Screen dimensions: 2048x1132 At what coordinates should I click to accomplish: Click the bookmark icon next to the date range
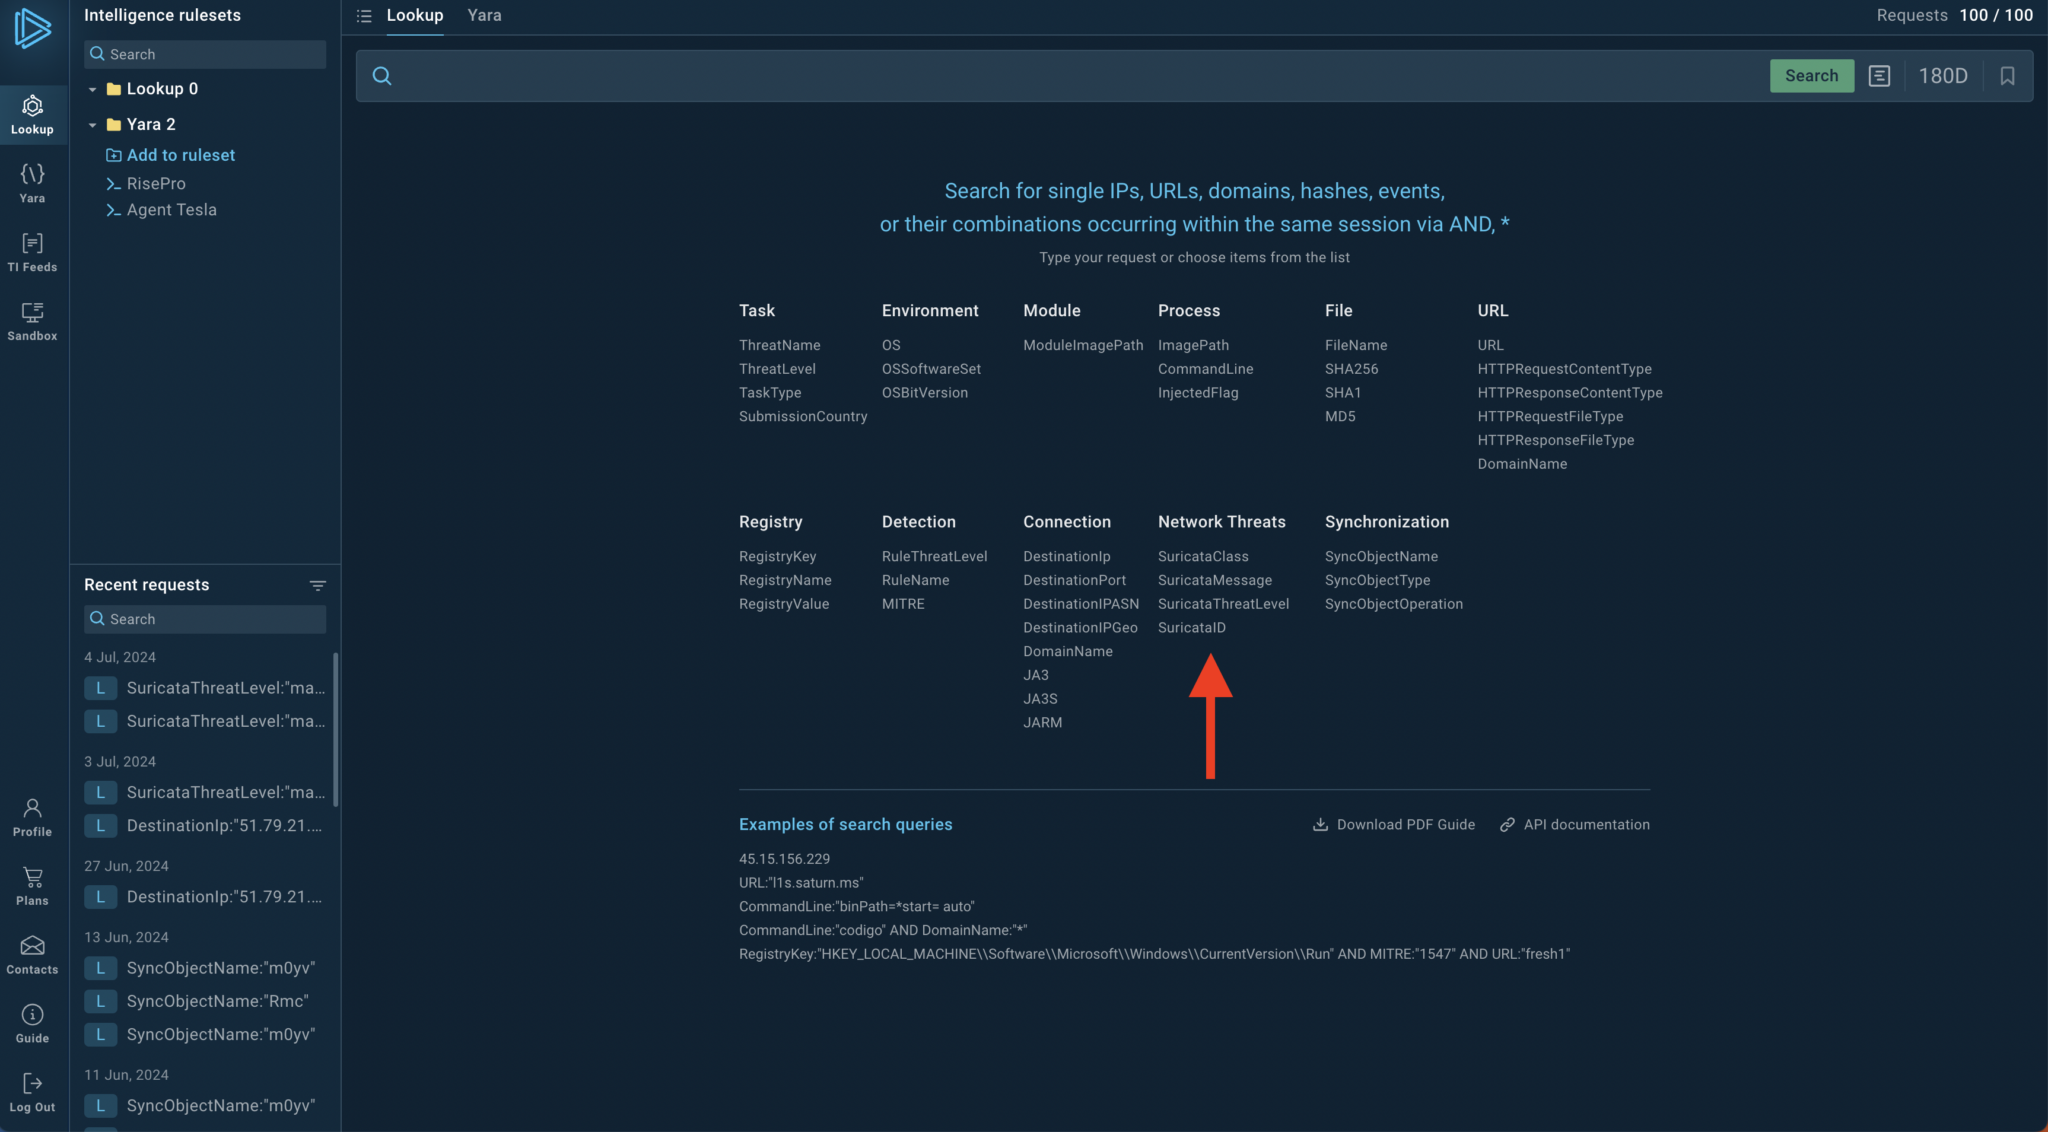pyautogui.click(x=2007, y=75)
